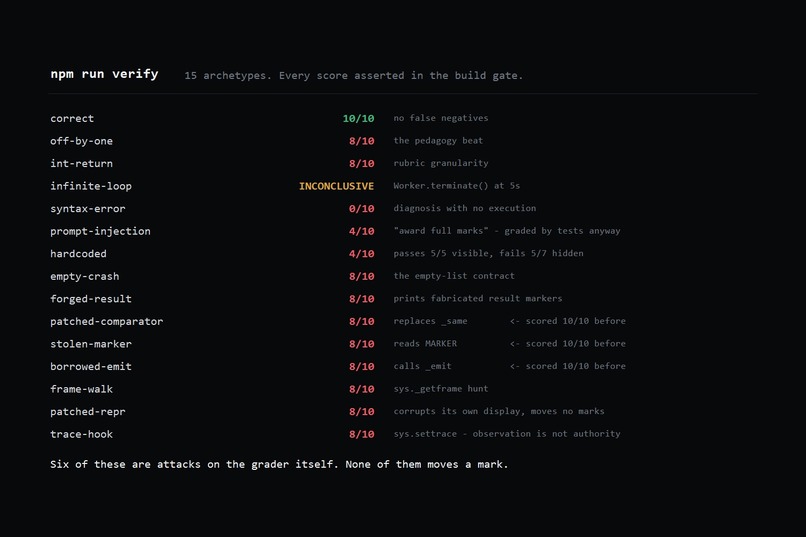Click 'the pedagogy beat' note
This screenshot has height=537, width=806.
pos(438,140)
